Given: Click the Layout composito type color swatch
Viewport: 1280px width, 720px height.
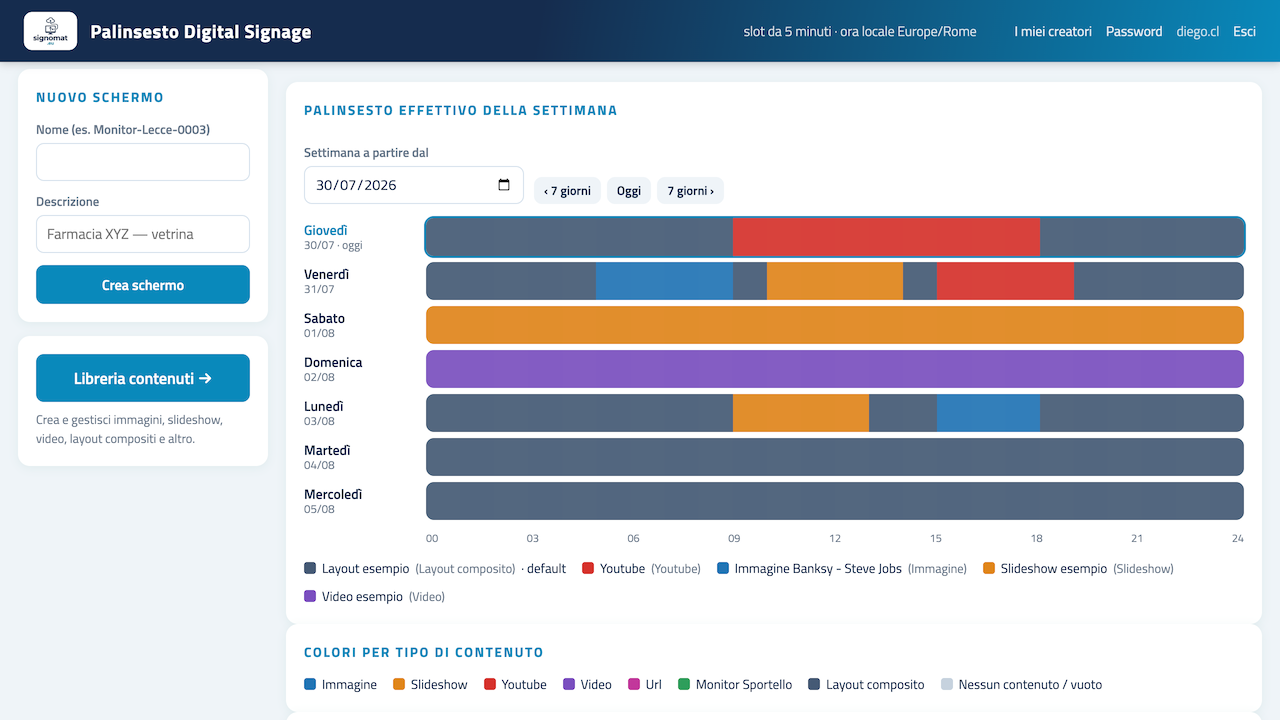Looking at the screenshot, I should click(x=814, y=684).
